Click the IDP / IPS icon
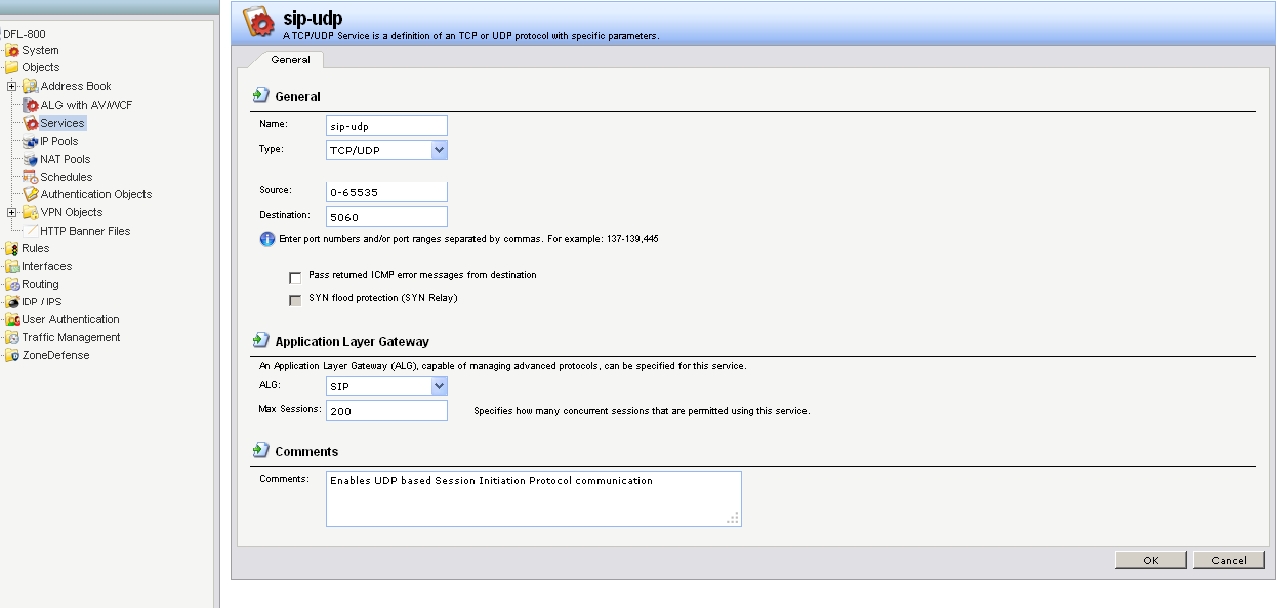The width and height of the screenshot is (1278, 608). point(13,301)
